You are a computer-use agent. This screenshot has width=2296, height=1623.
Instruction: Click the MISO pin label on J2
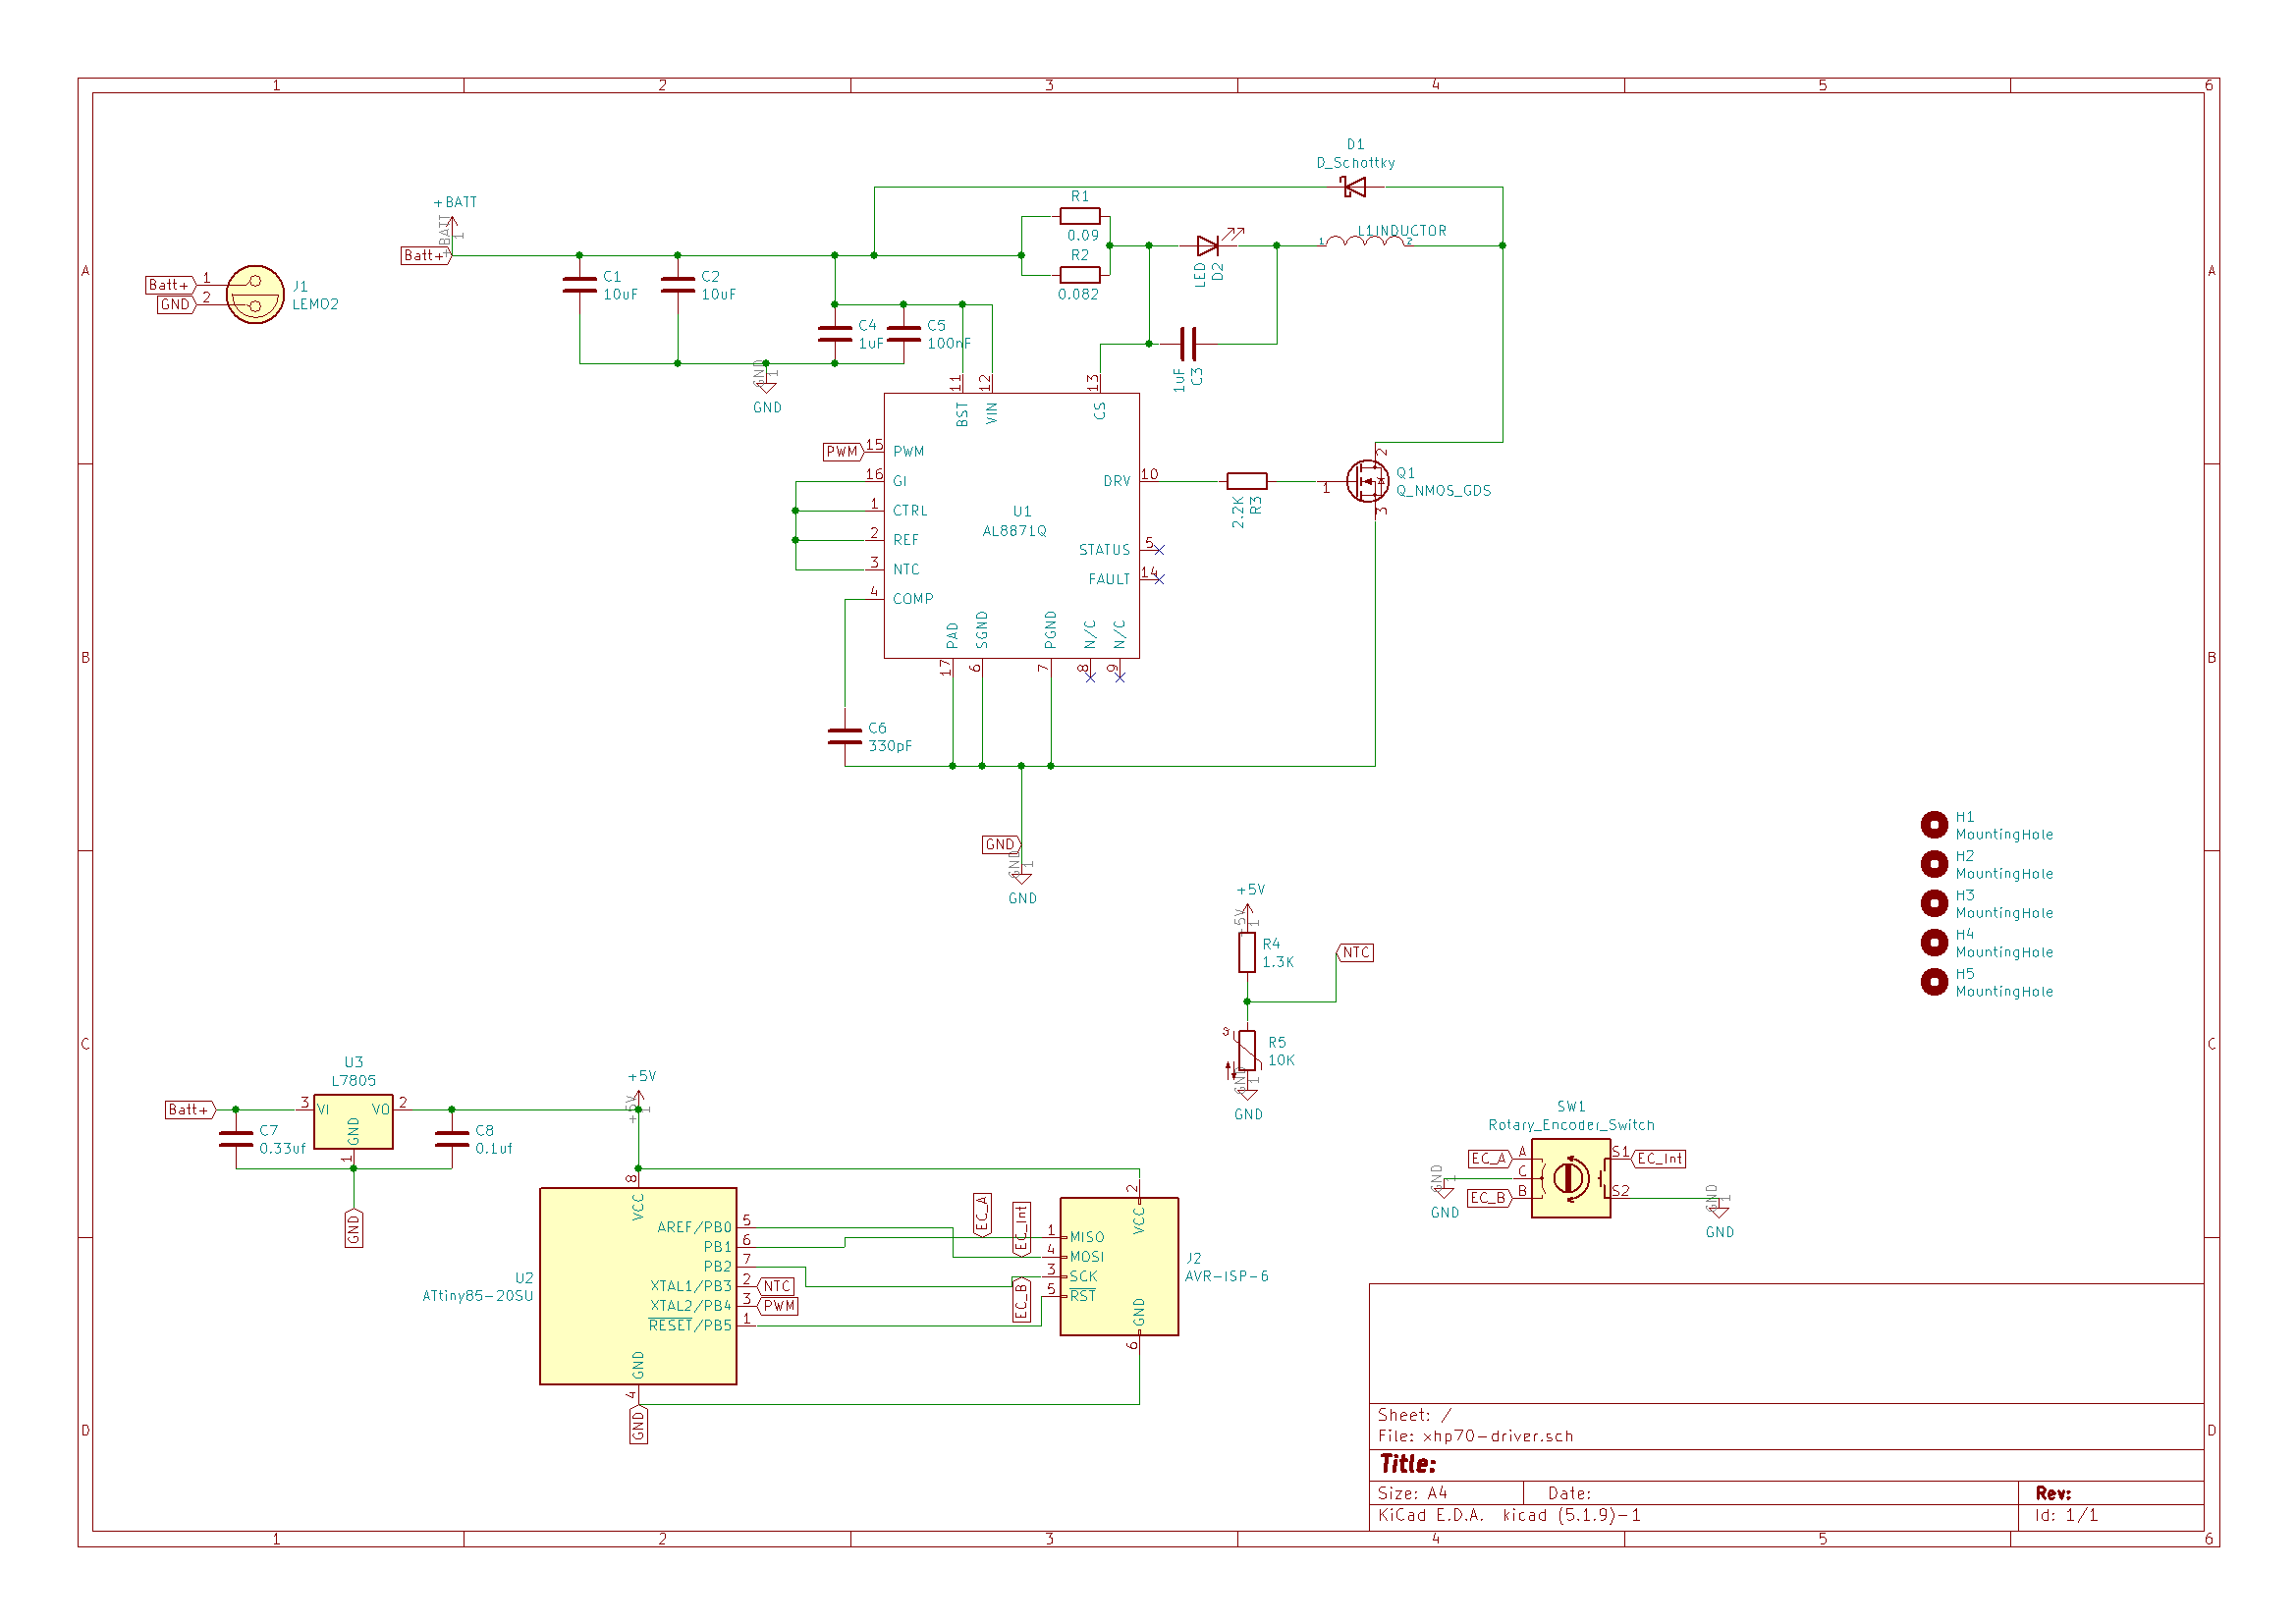(1087, 1237)
